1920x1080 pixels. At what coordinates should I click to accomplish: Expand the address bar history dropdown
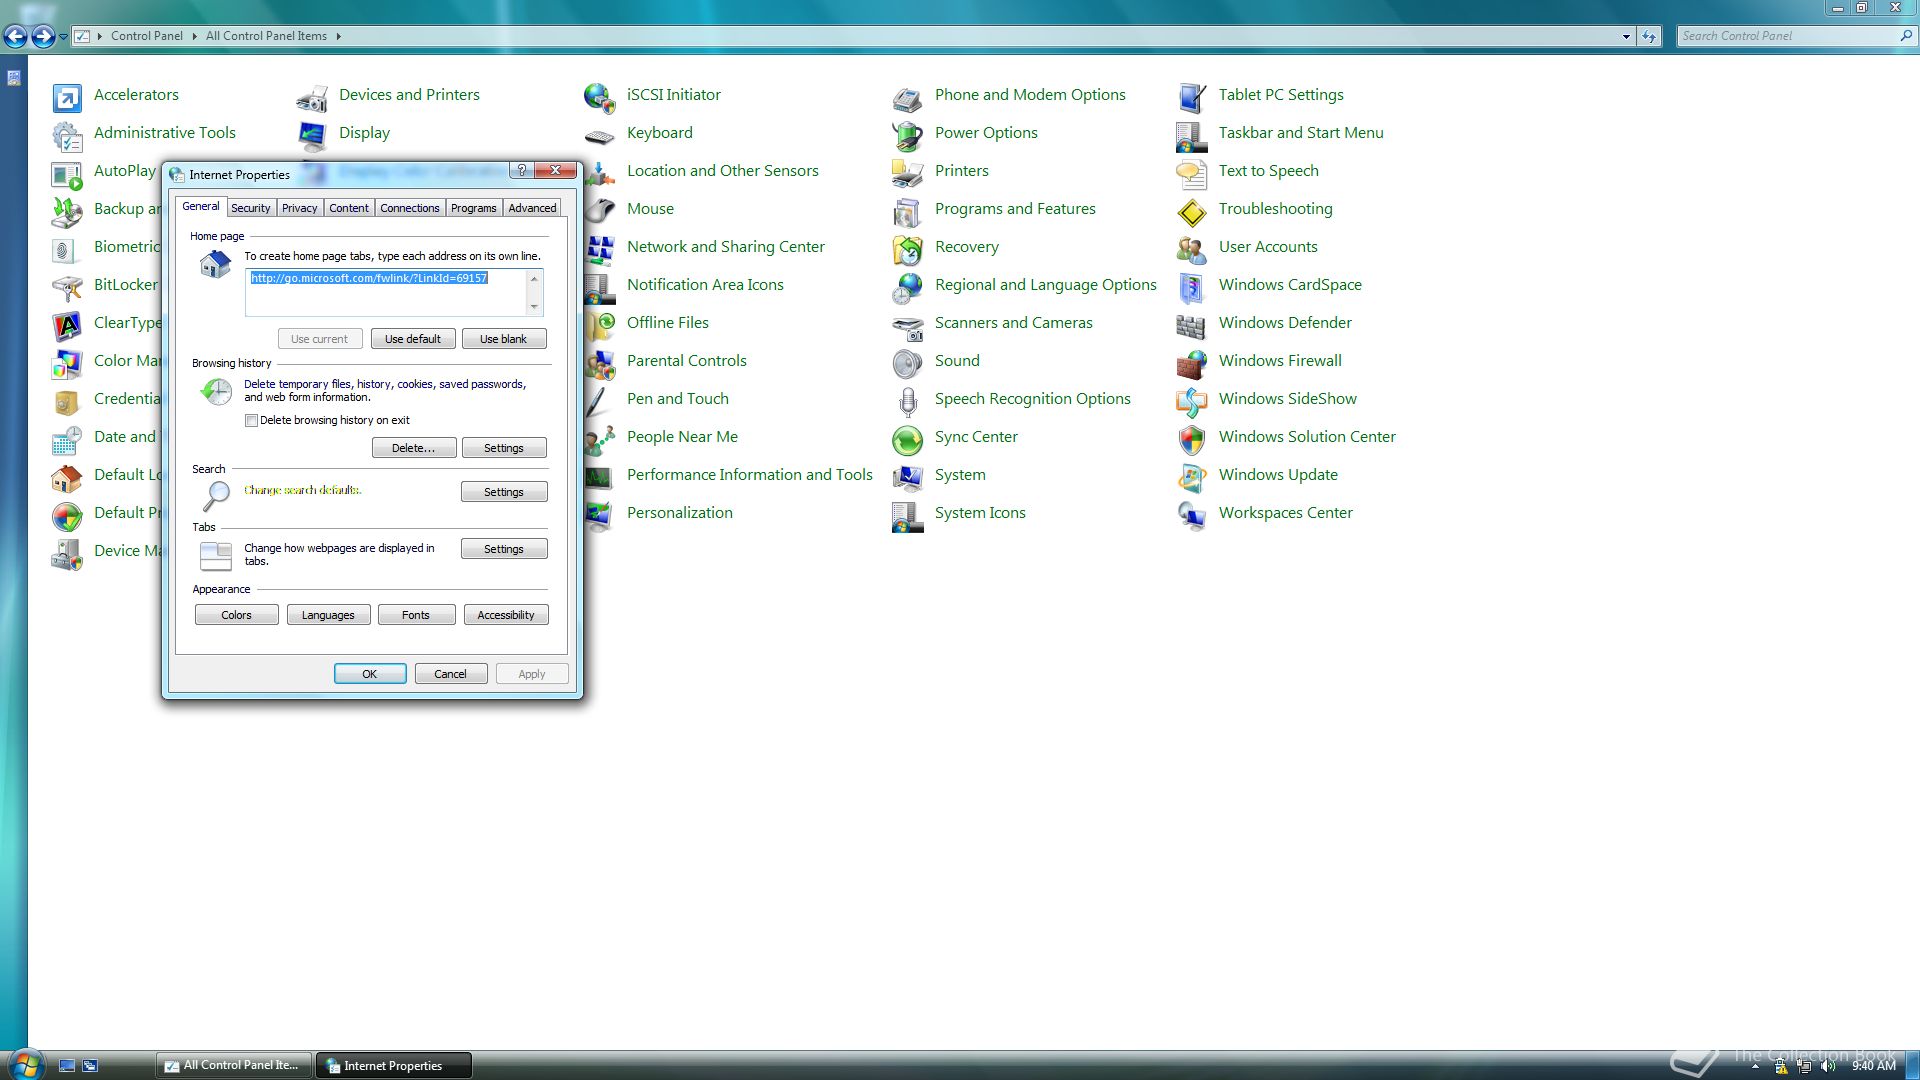pyautogui.click(x=1626, y=37)
